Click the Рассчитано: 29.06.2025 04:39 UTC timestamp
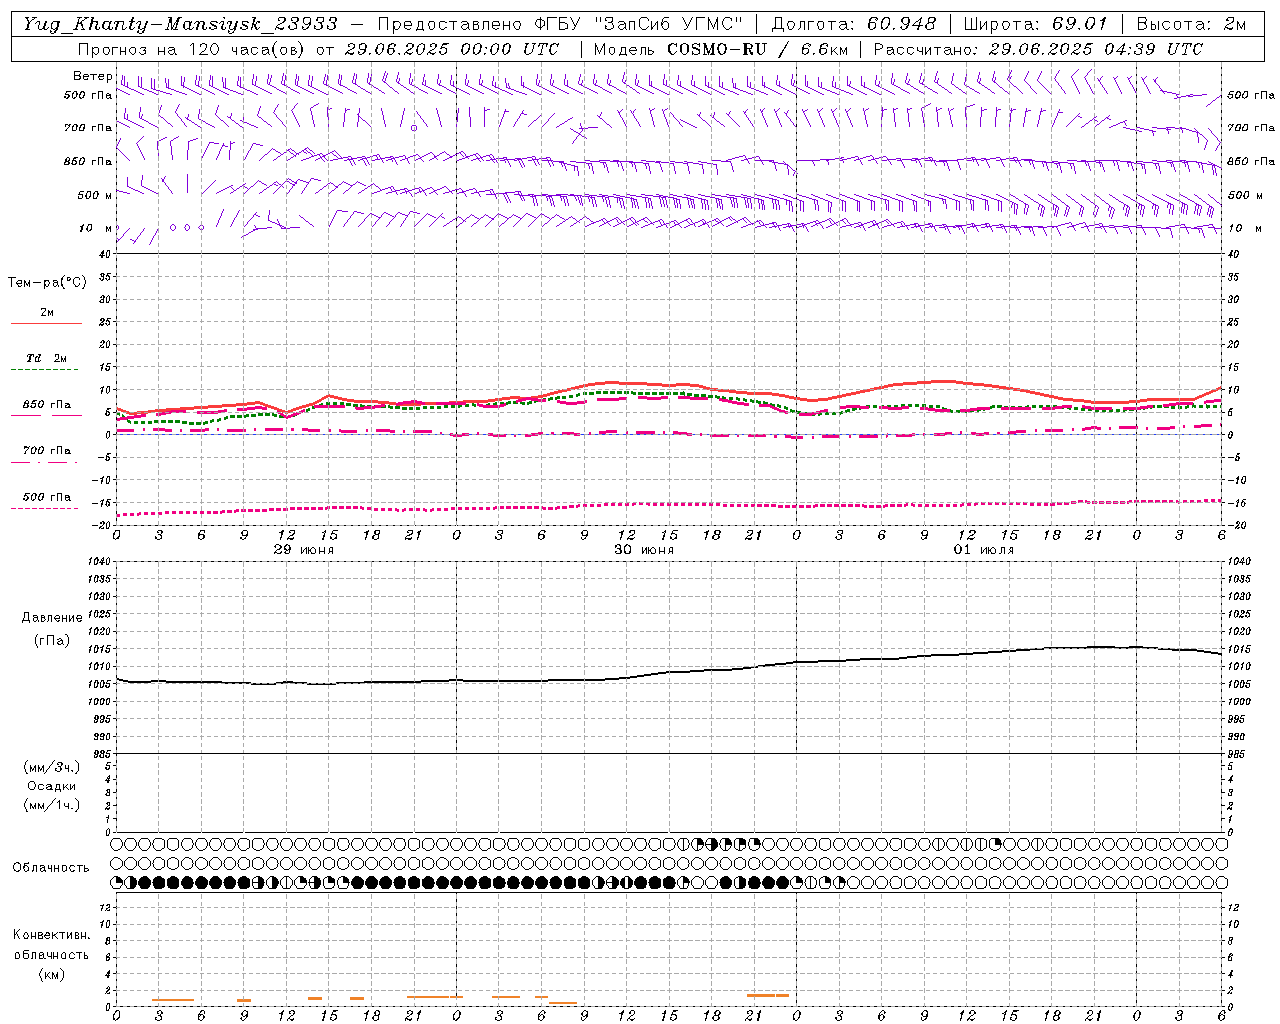The image size is (1280, 1024). pos(1038,49)
